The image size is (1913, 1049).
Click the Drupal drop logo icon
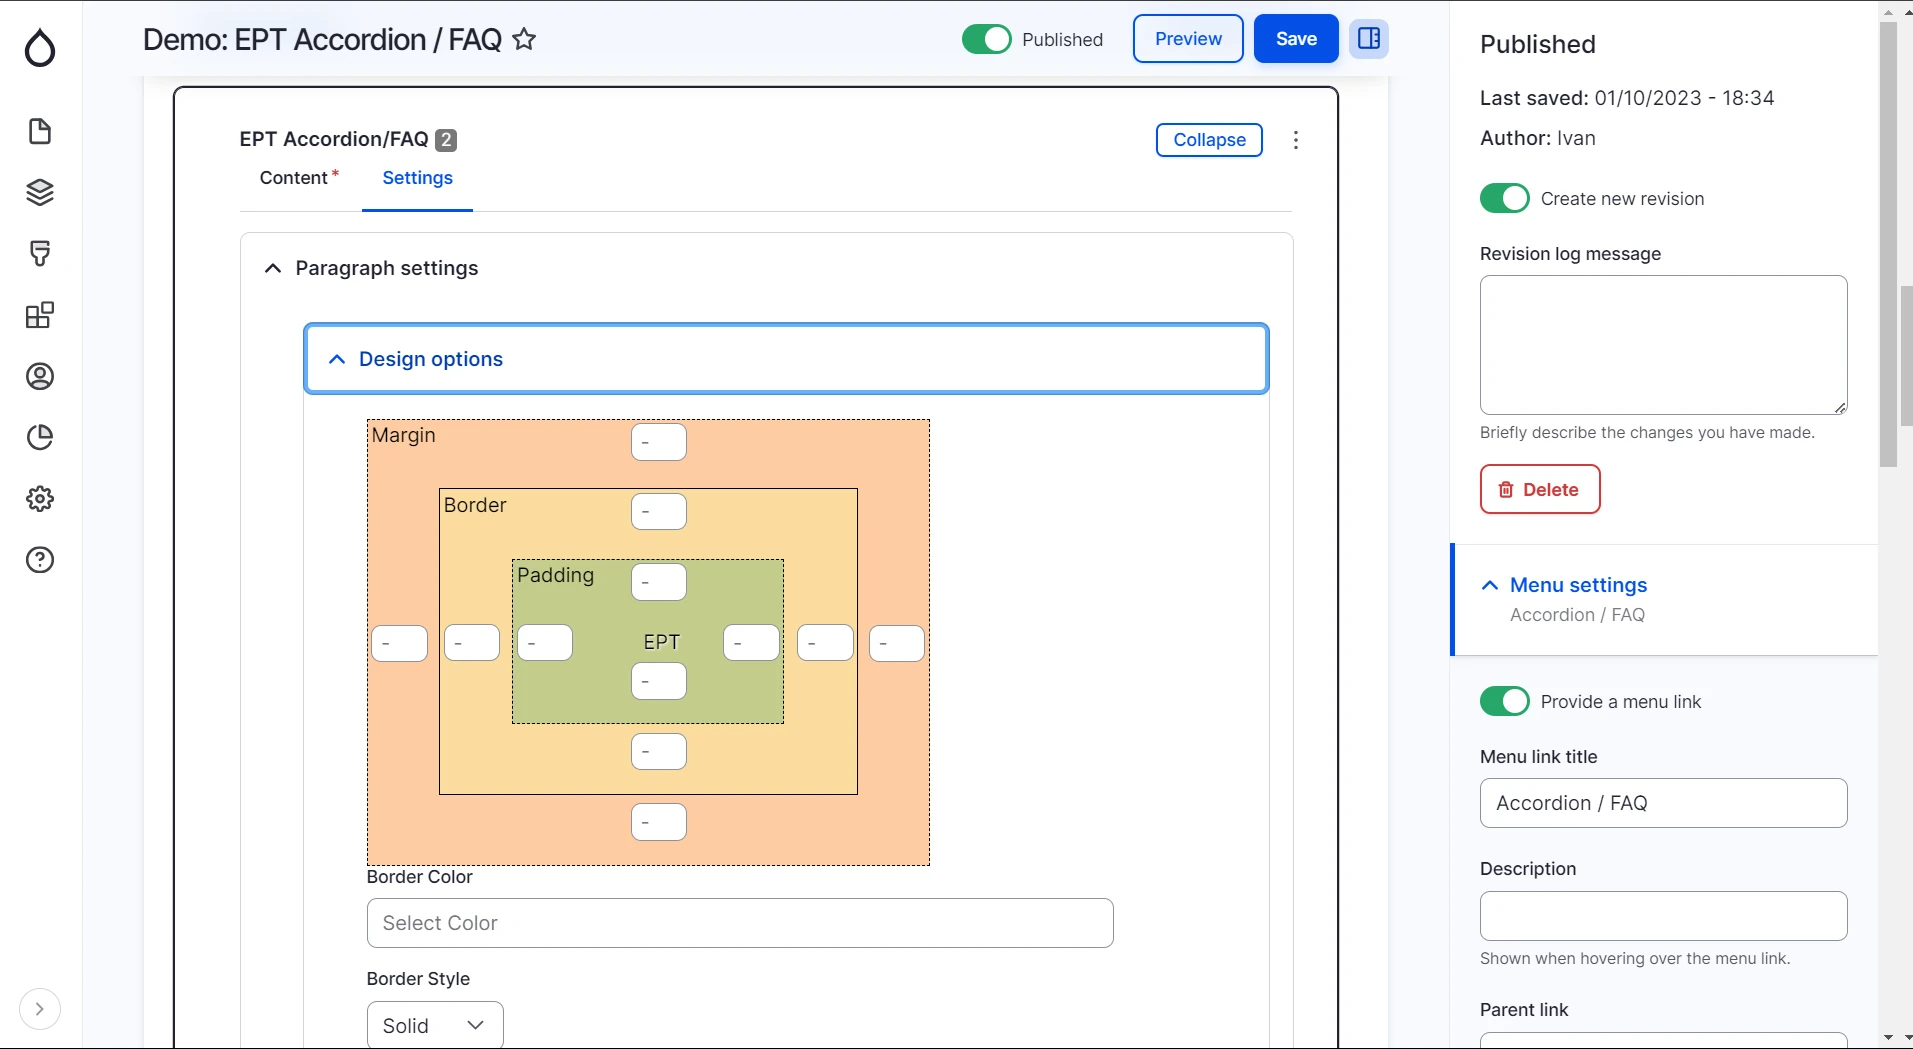pyautogui.click(x=40, y=47)
